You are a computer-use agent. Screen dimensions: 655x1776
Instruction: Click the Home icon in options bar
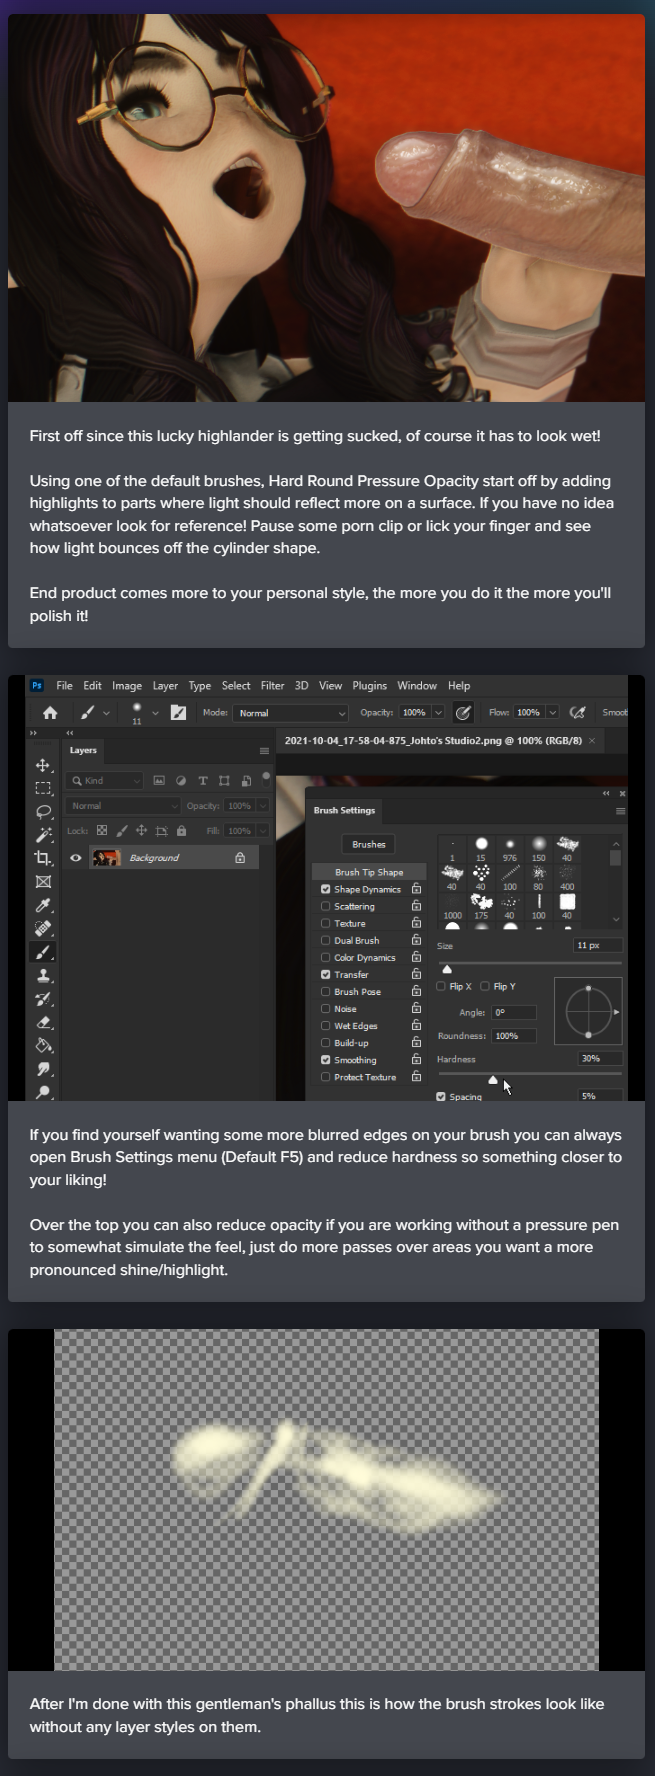point(49,713)
